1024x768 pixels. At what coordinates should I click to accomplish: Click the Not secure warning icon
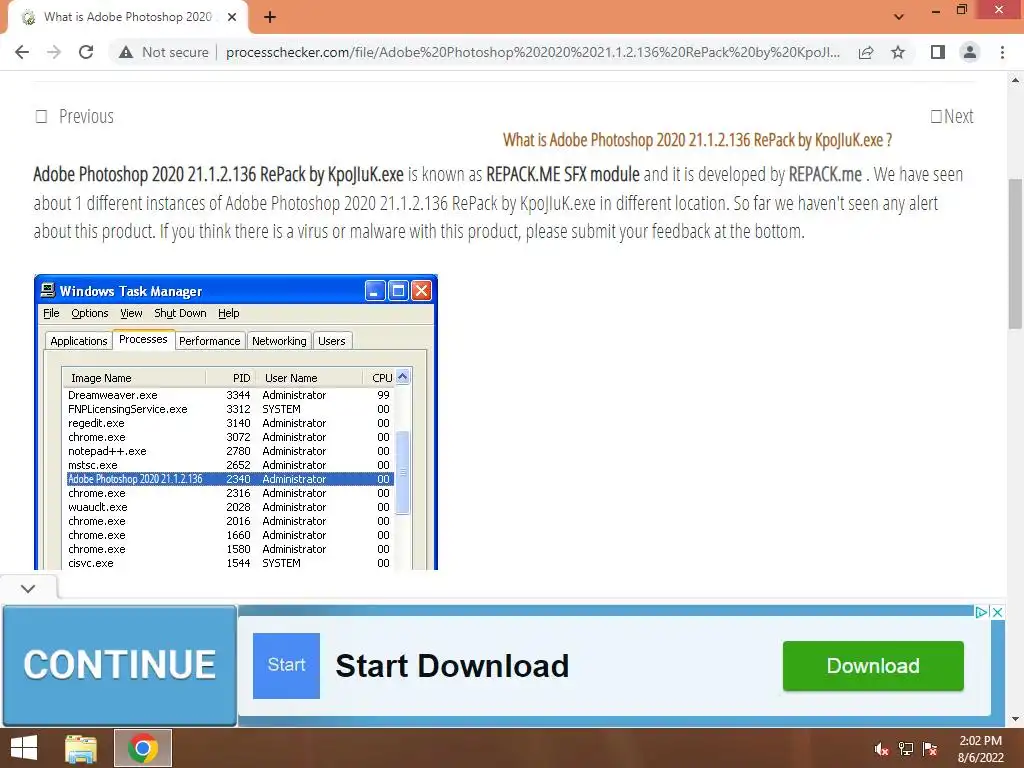click(x=126, y=52)
